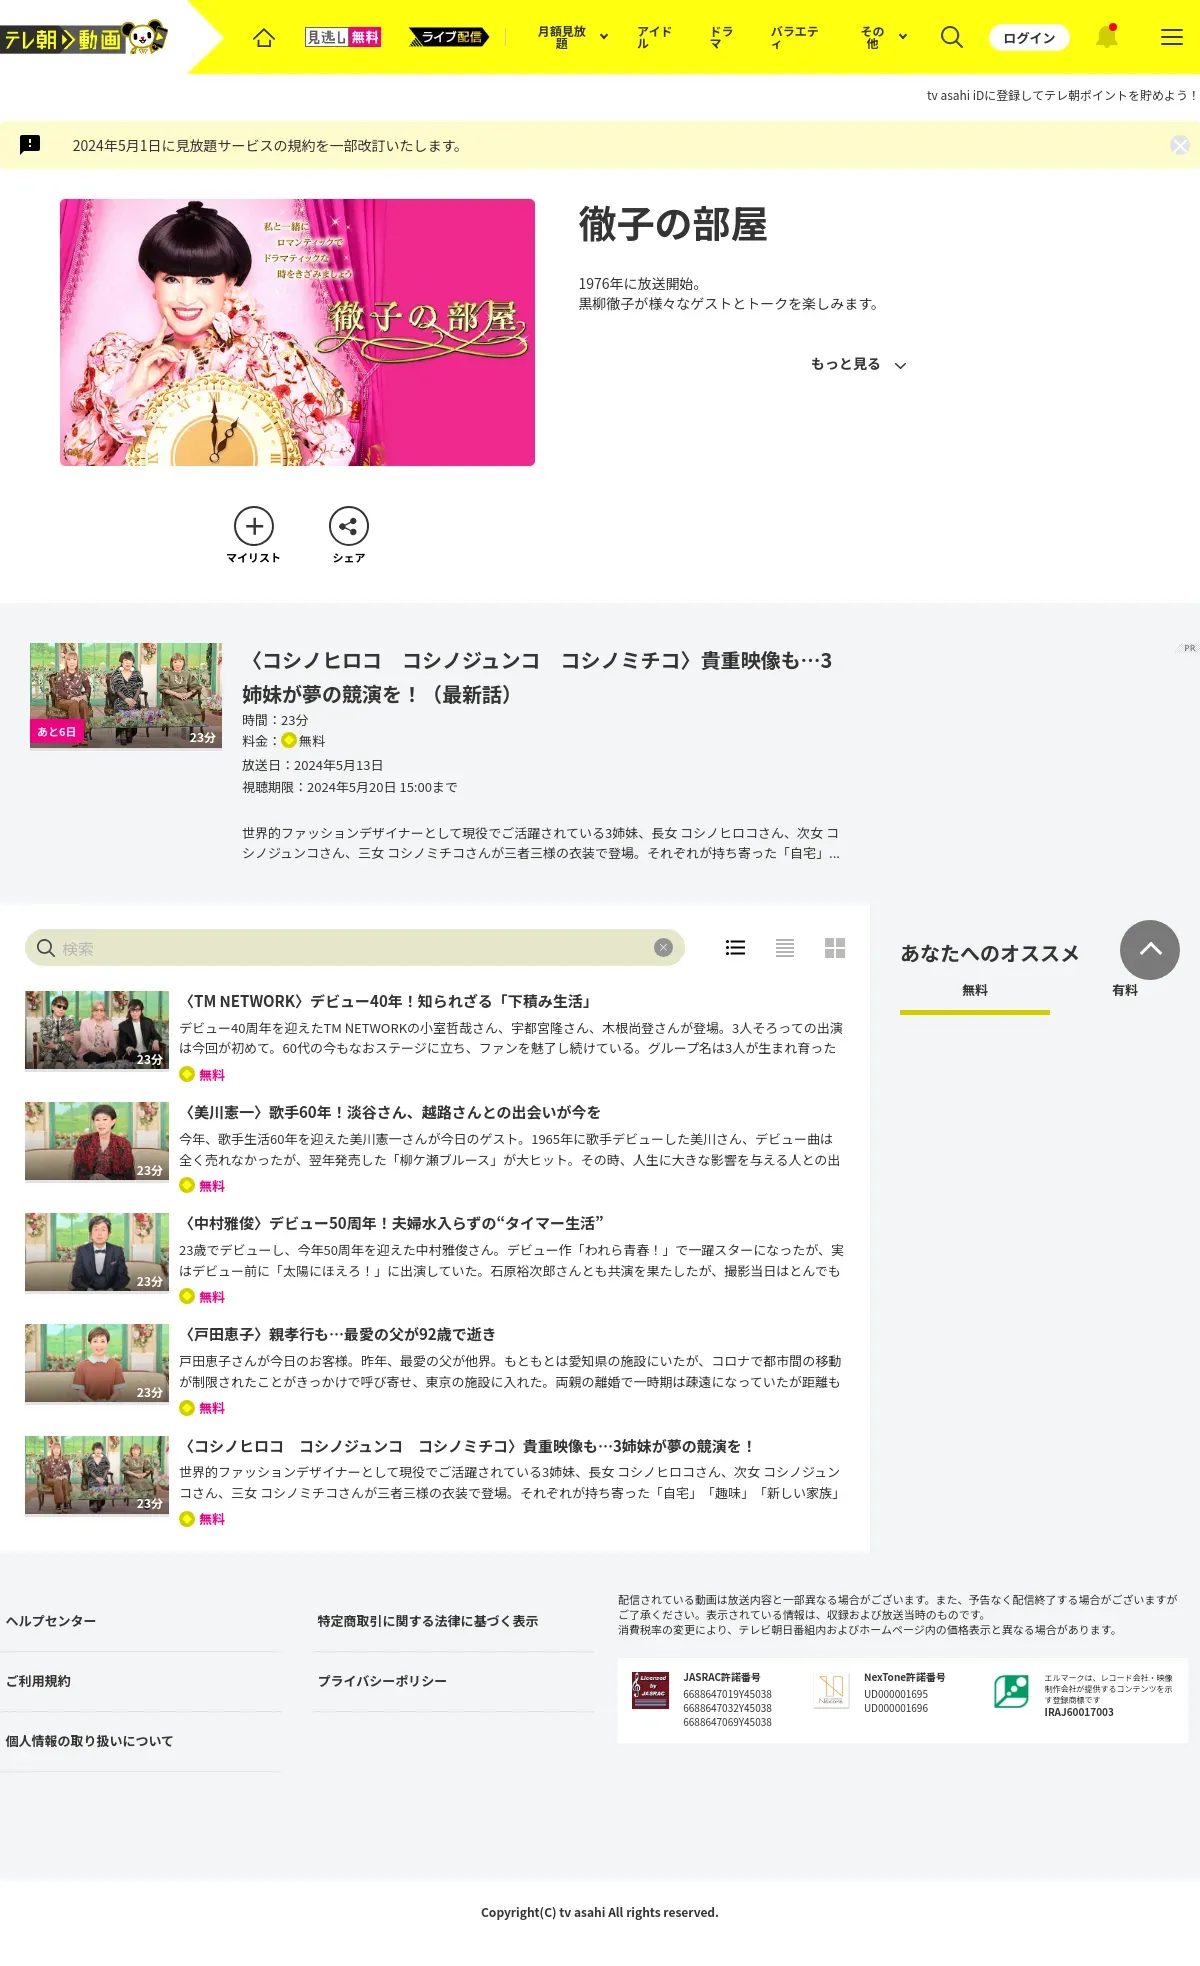Screen dimensions: 1200x1966
Task: Select the 有料 recommendations tab
Action: [x=1125, y=991]
